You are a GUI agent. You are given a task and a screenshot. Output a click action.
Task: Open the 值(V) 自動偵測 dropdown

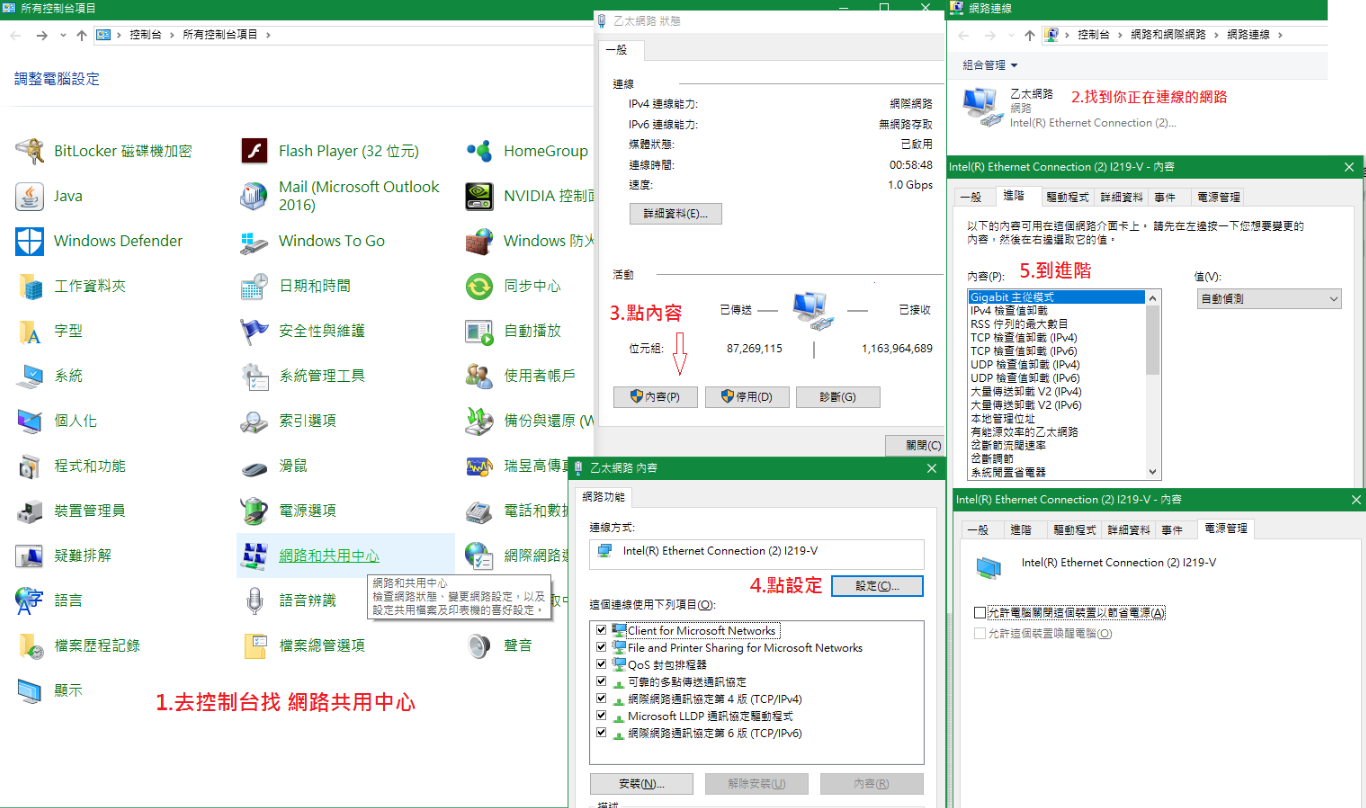[x=1269, y=299]
